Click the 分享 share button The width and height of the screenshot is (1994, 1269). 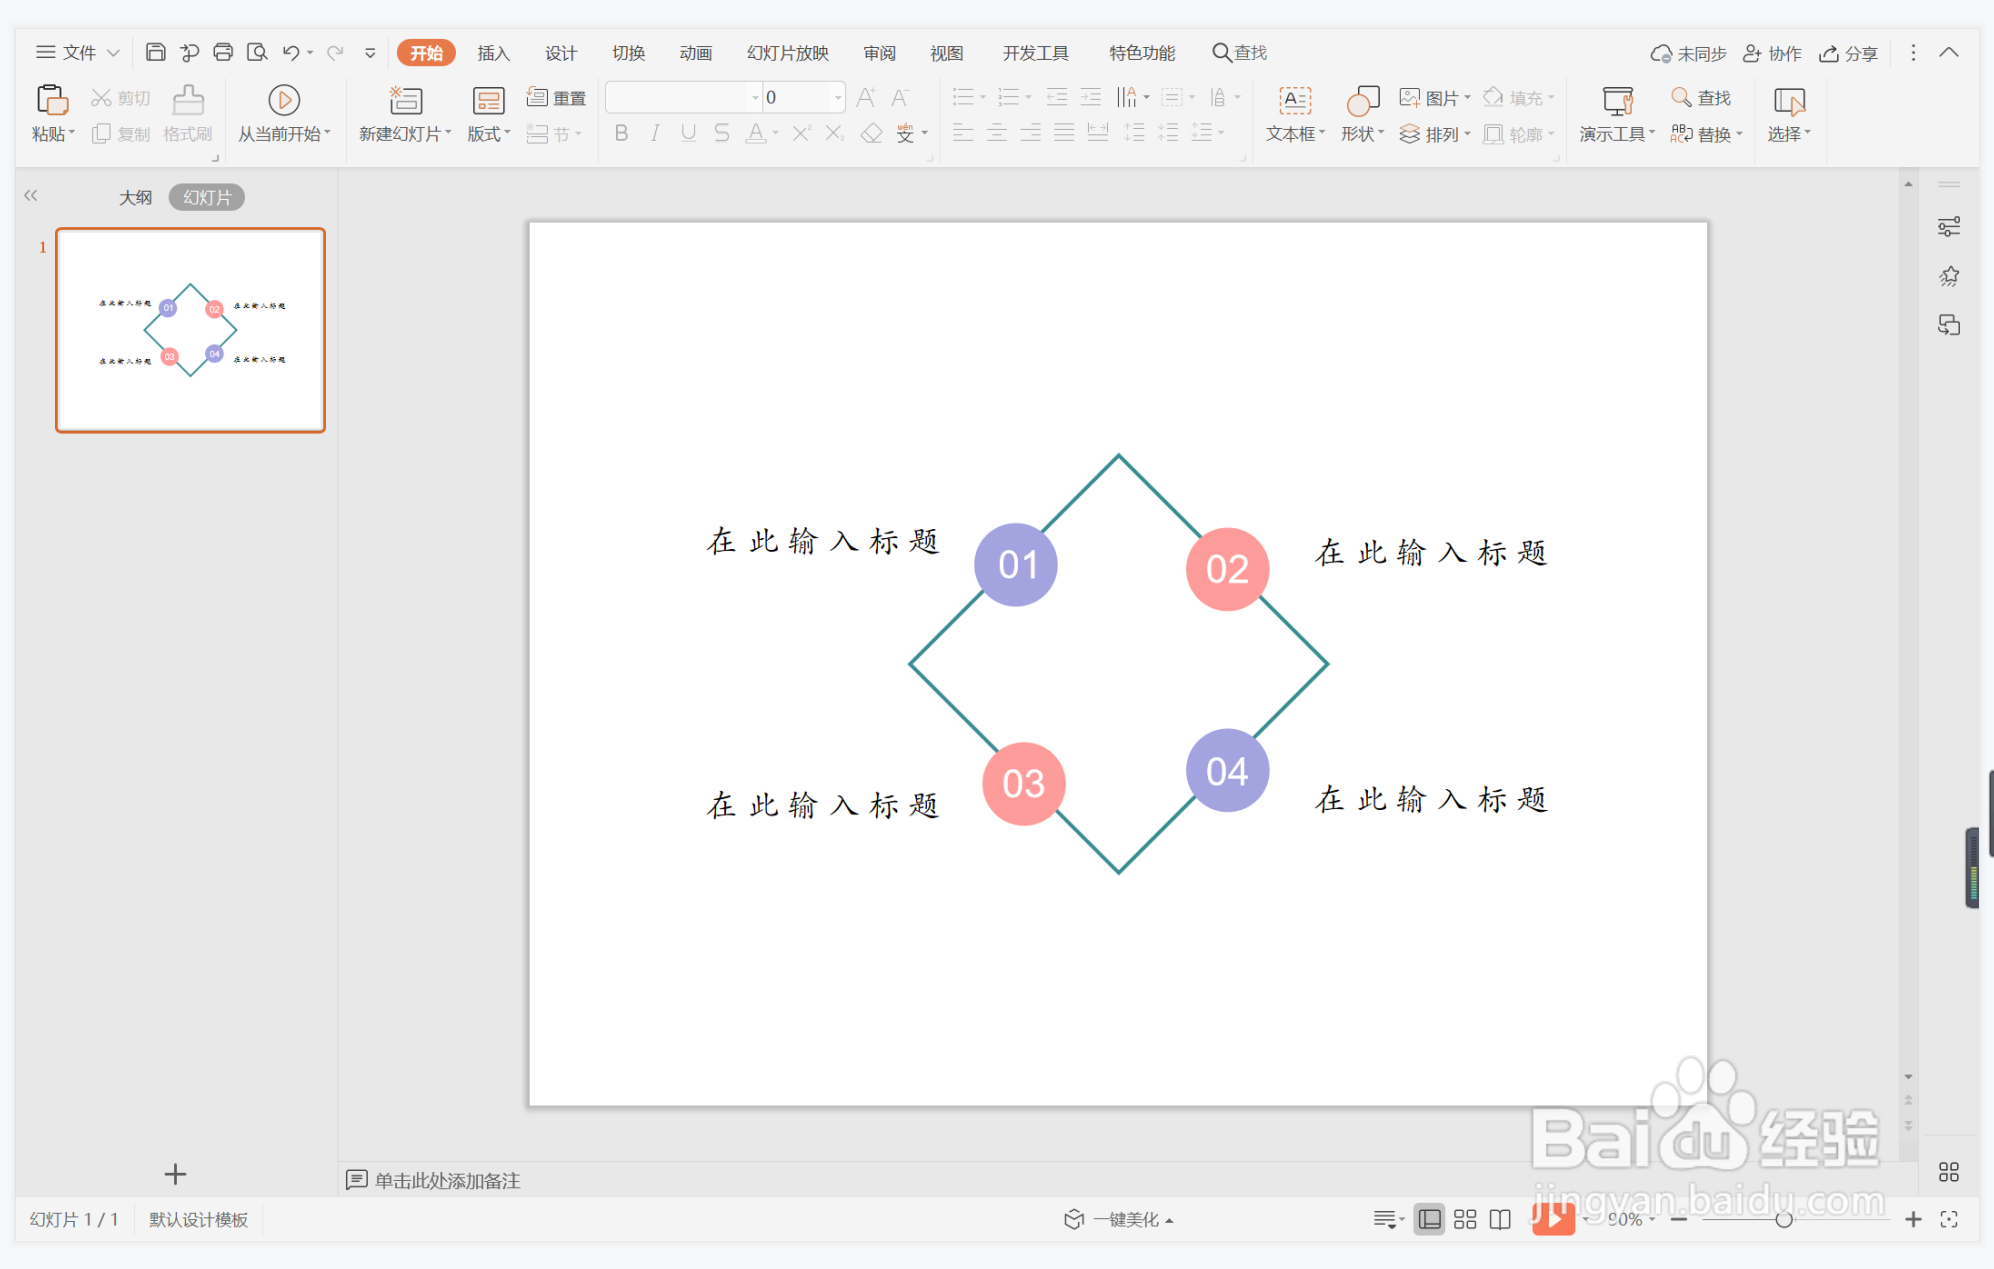[1848, 52]
